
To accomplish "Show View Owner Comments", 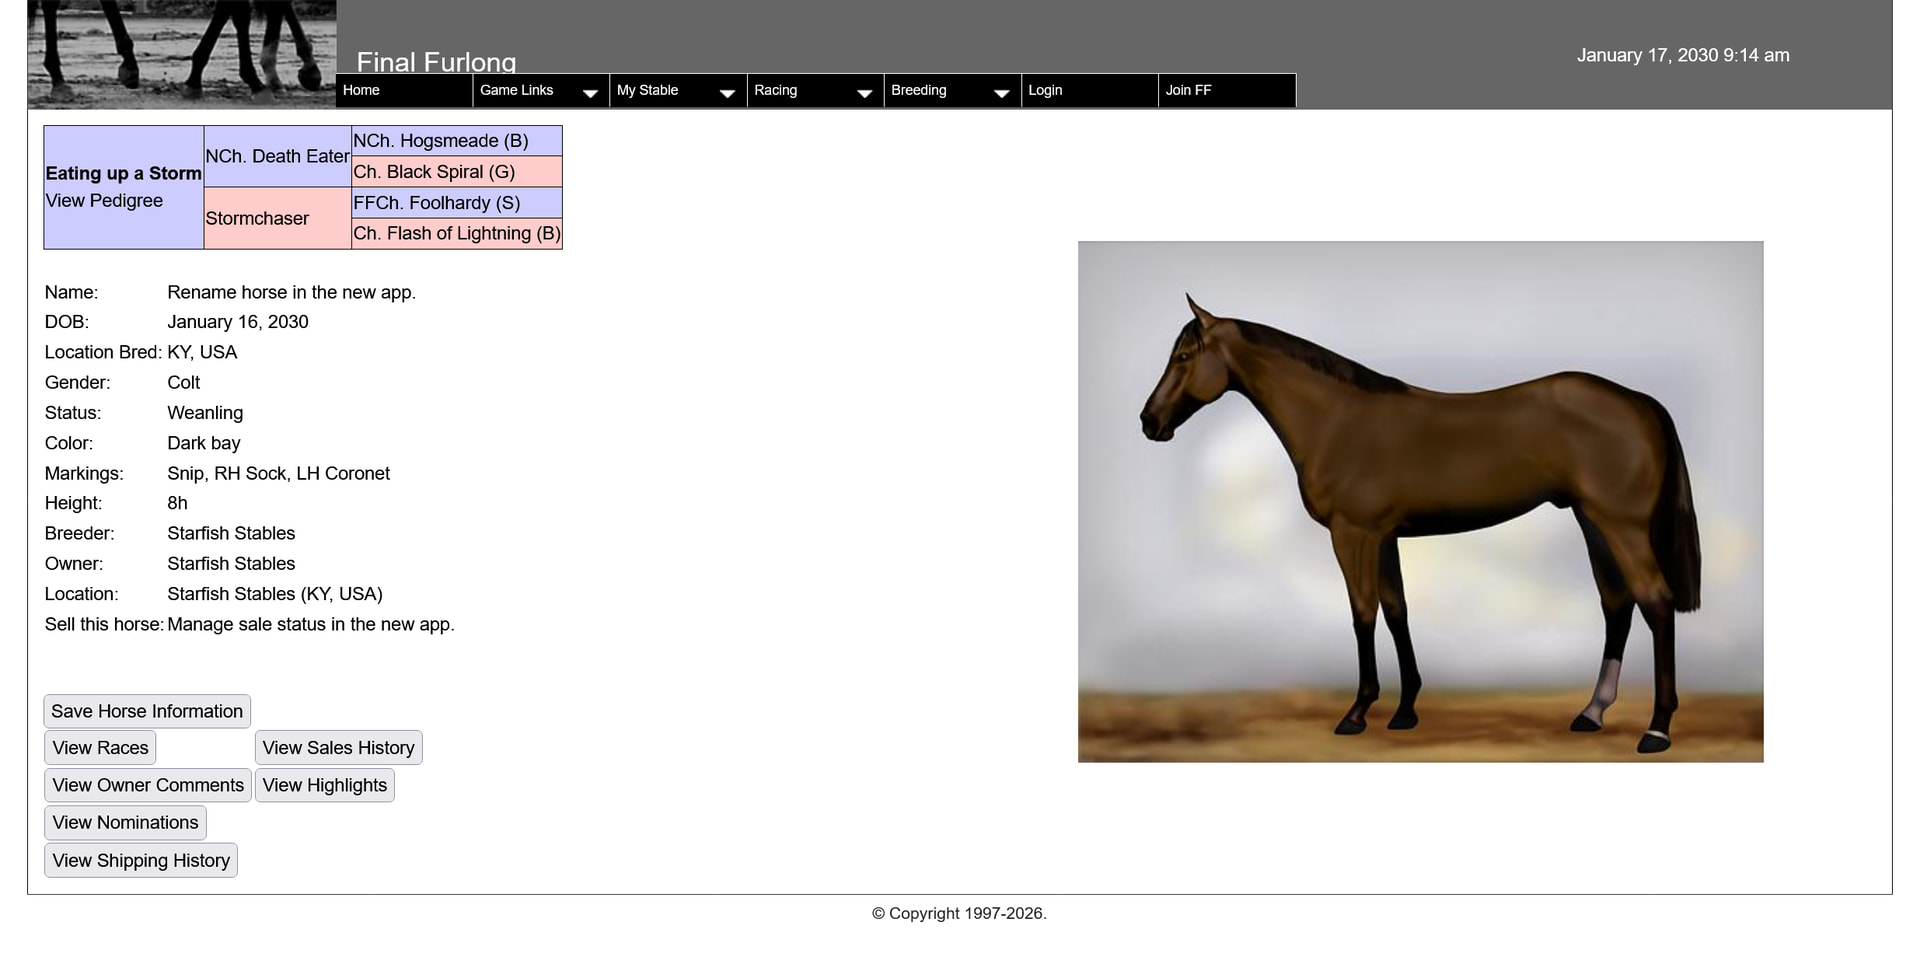I will [148, 786].
